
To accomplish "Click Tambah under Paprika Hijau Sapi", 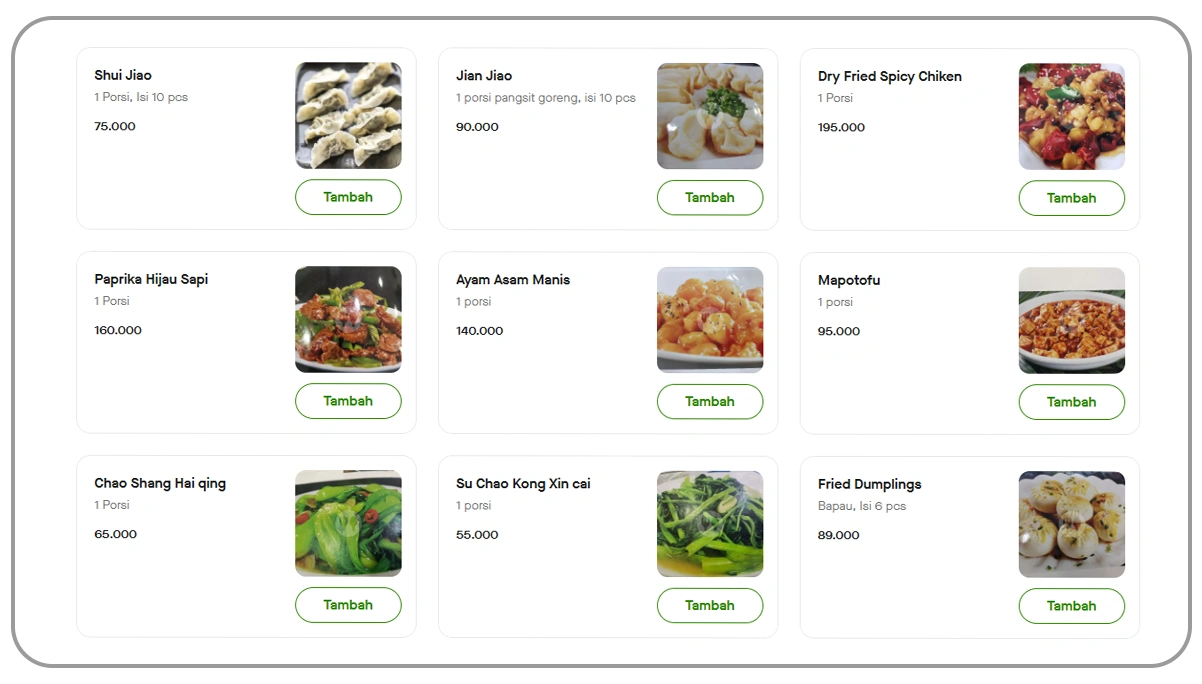I will click(x=348, y=401).
